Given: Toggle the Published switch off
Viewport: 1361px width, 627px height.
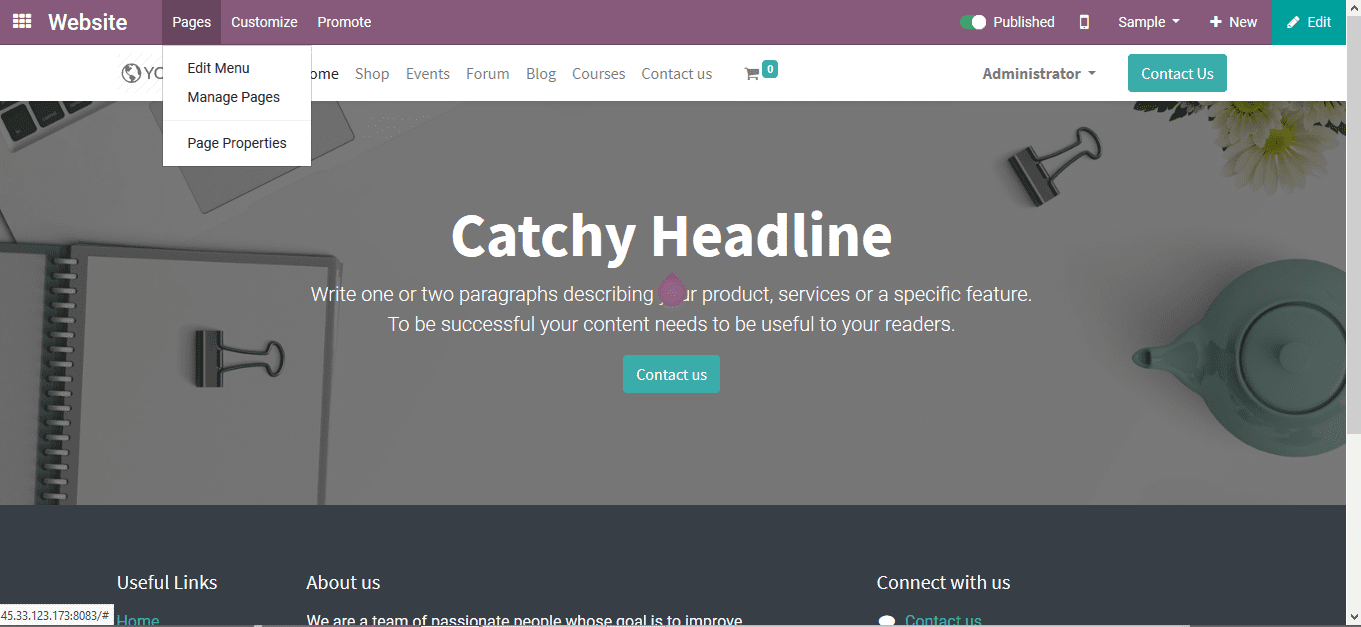Looking at the screenshot, I should click(972, 21).
